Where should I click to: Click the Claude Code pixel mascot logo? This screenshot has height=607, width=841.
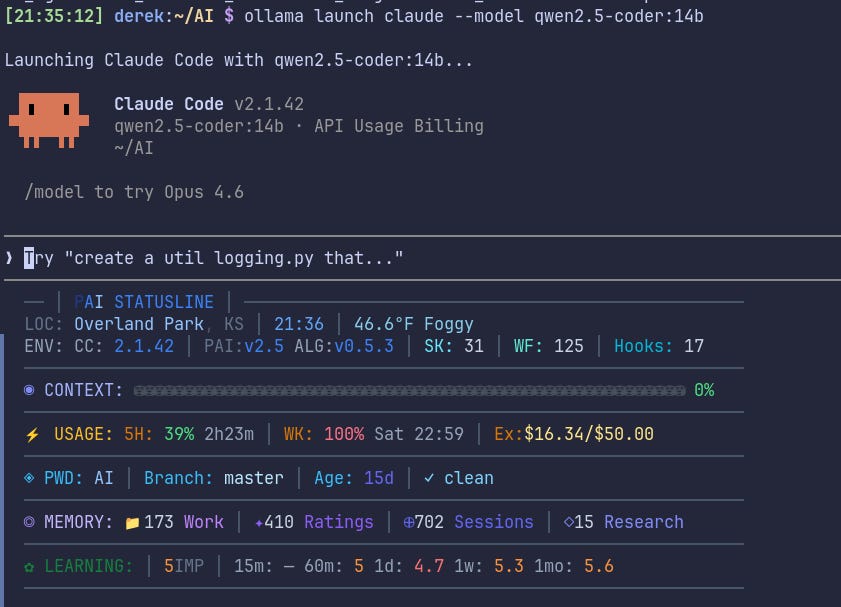coord(49,120)
